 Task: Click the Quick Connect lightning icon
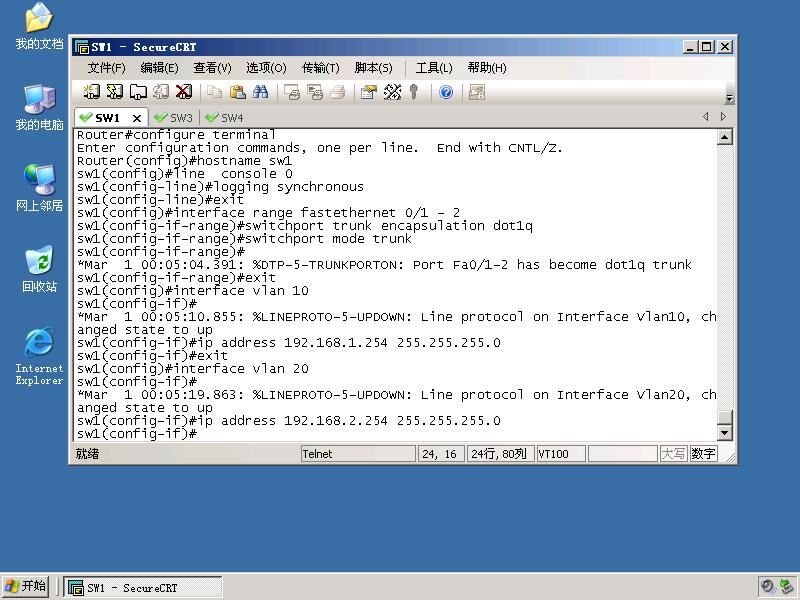114,92
